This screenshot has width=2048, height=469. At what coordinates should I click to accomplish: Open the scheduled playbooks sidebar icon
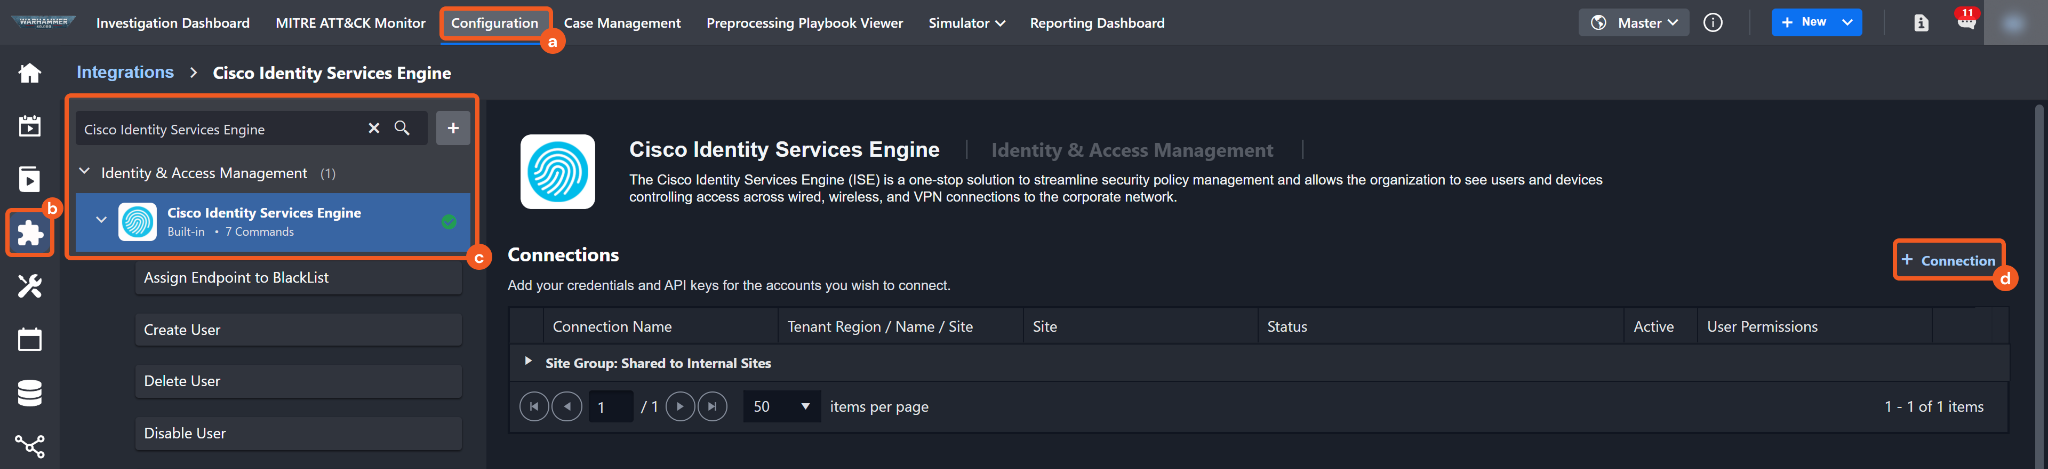30,126
